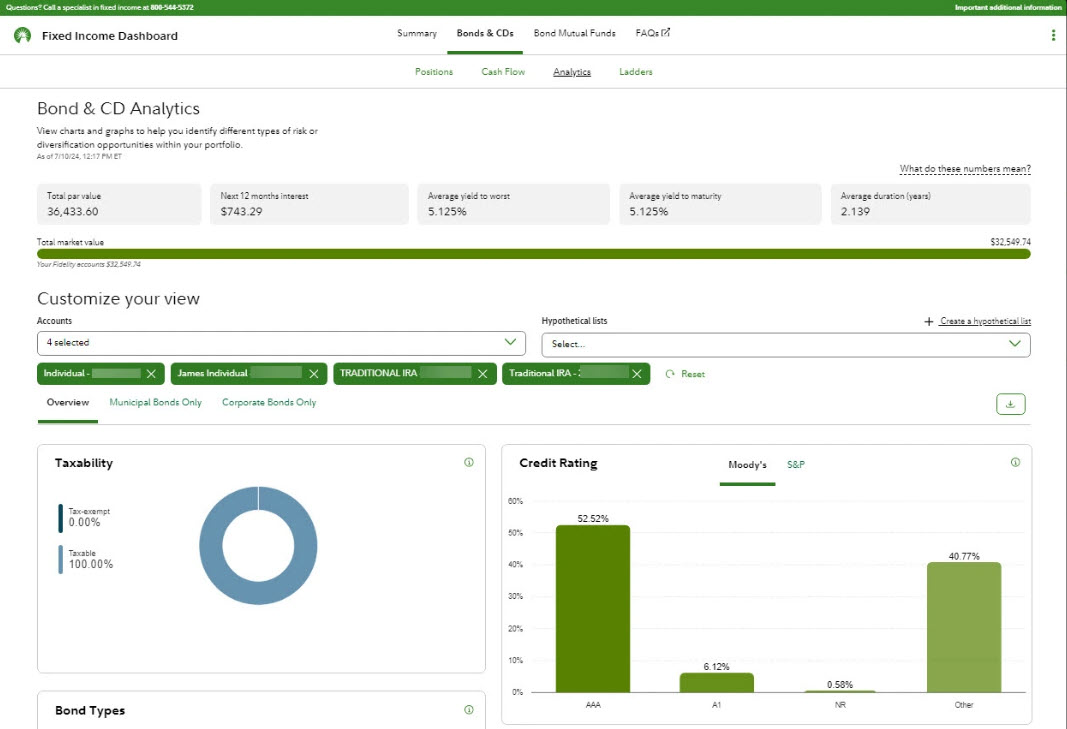Switch to Municipal Bonds Only tab
This screenshot has width=1067, height=729.
[x=155, y=402]
